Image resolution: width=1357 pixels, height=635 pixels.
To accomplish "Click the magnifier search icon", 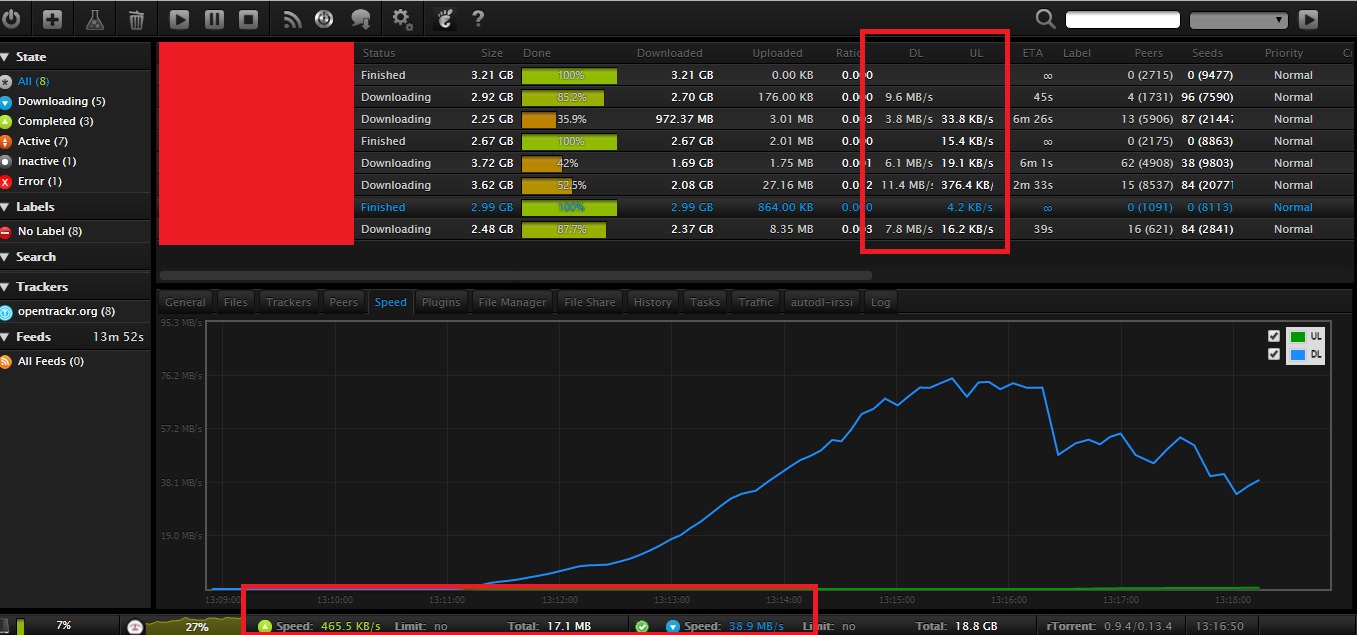I will pyautogui.click(x=1045, y=19).
